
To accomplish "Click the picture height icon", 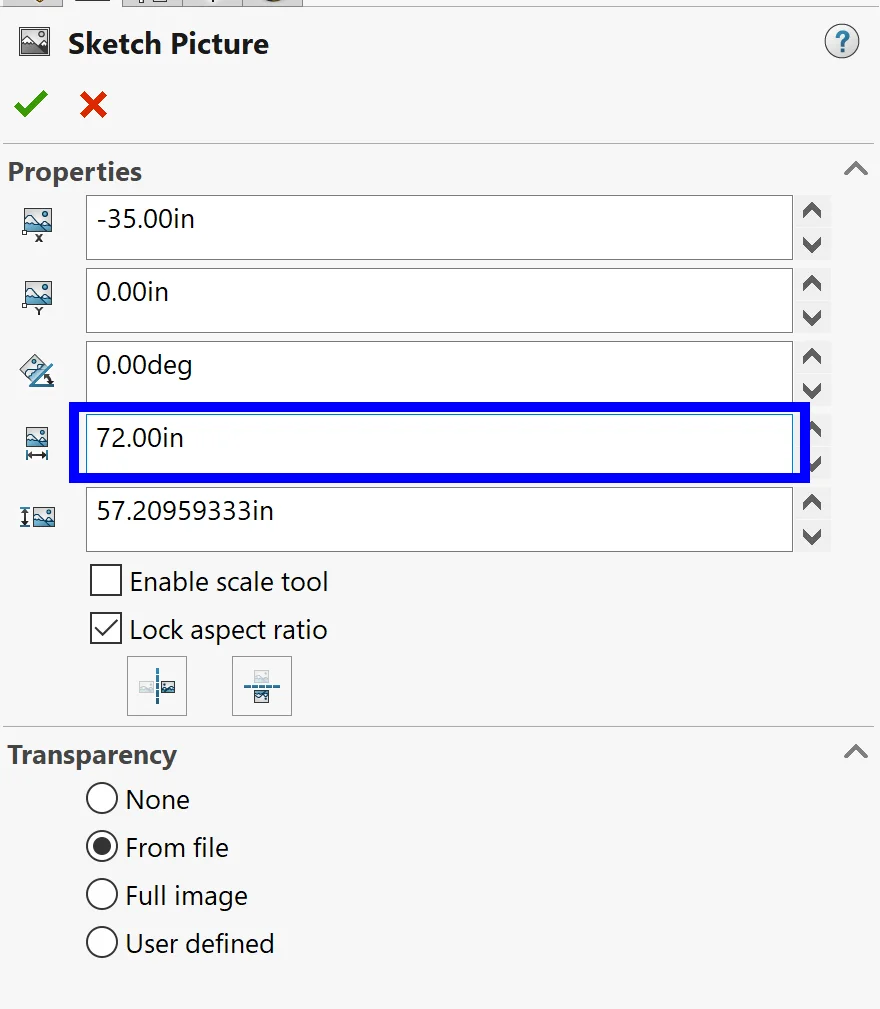I will tap(37, 517).
